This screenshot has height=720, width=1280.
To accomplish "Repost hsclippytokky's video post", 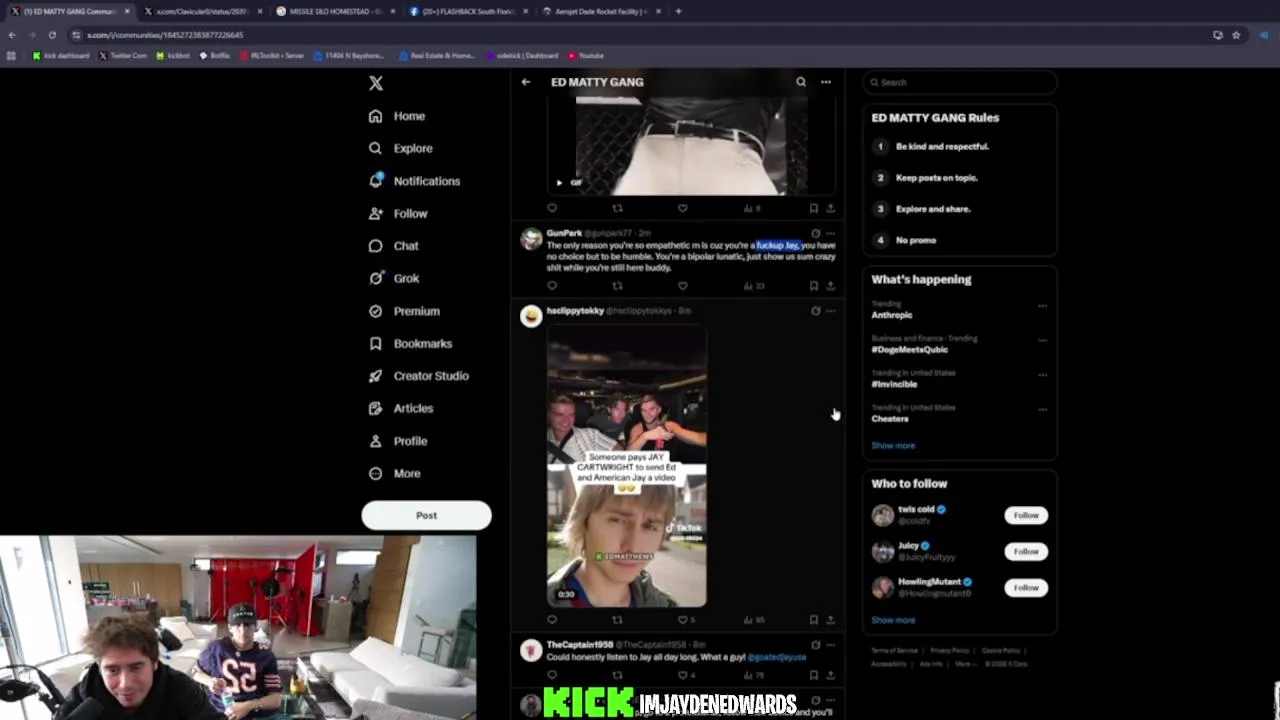I will [617, 620].
